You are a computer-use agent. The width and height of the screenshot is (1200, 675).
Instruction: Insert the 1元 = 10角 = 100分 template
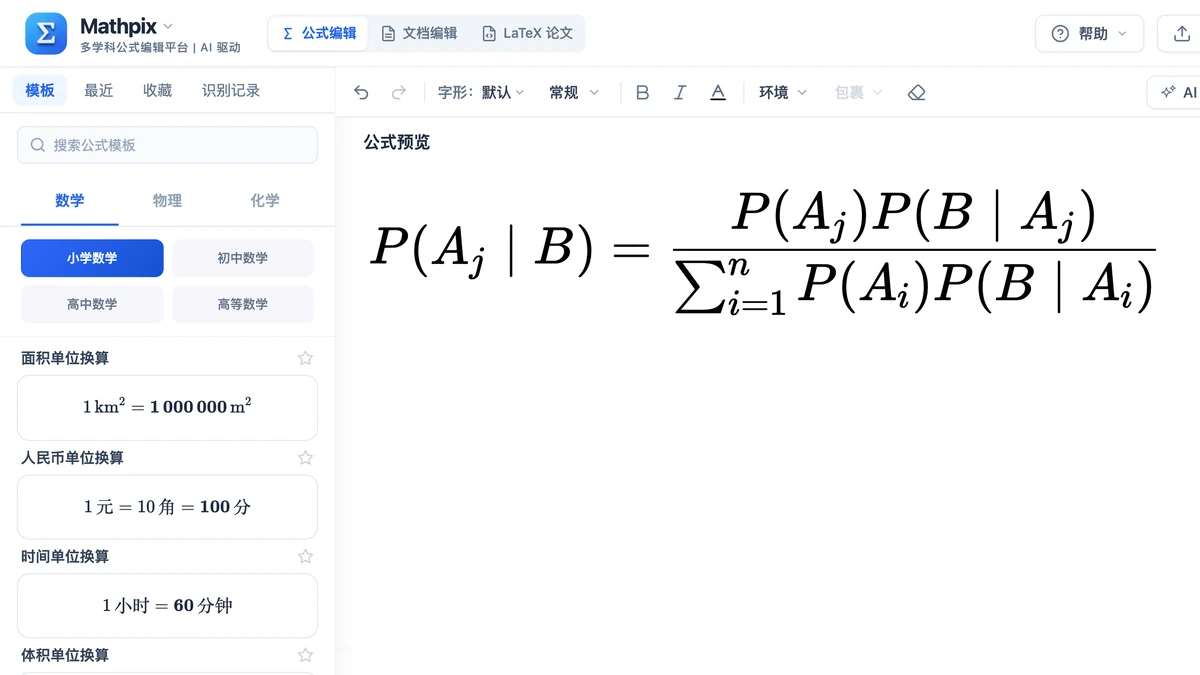167,507
